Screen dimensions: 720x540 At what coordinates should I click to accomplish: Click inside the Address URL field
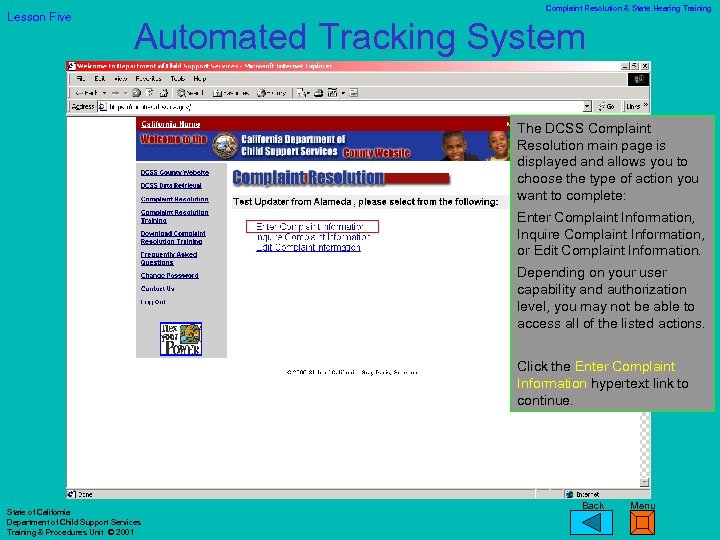point(344,107)
